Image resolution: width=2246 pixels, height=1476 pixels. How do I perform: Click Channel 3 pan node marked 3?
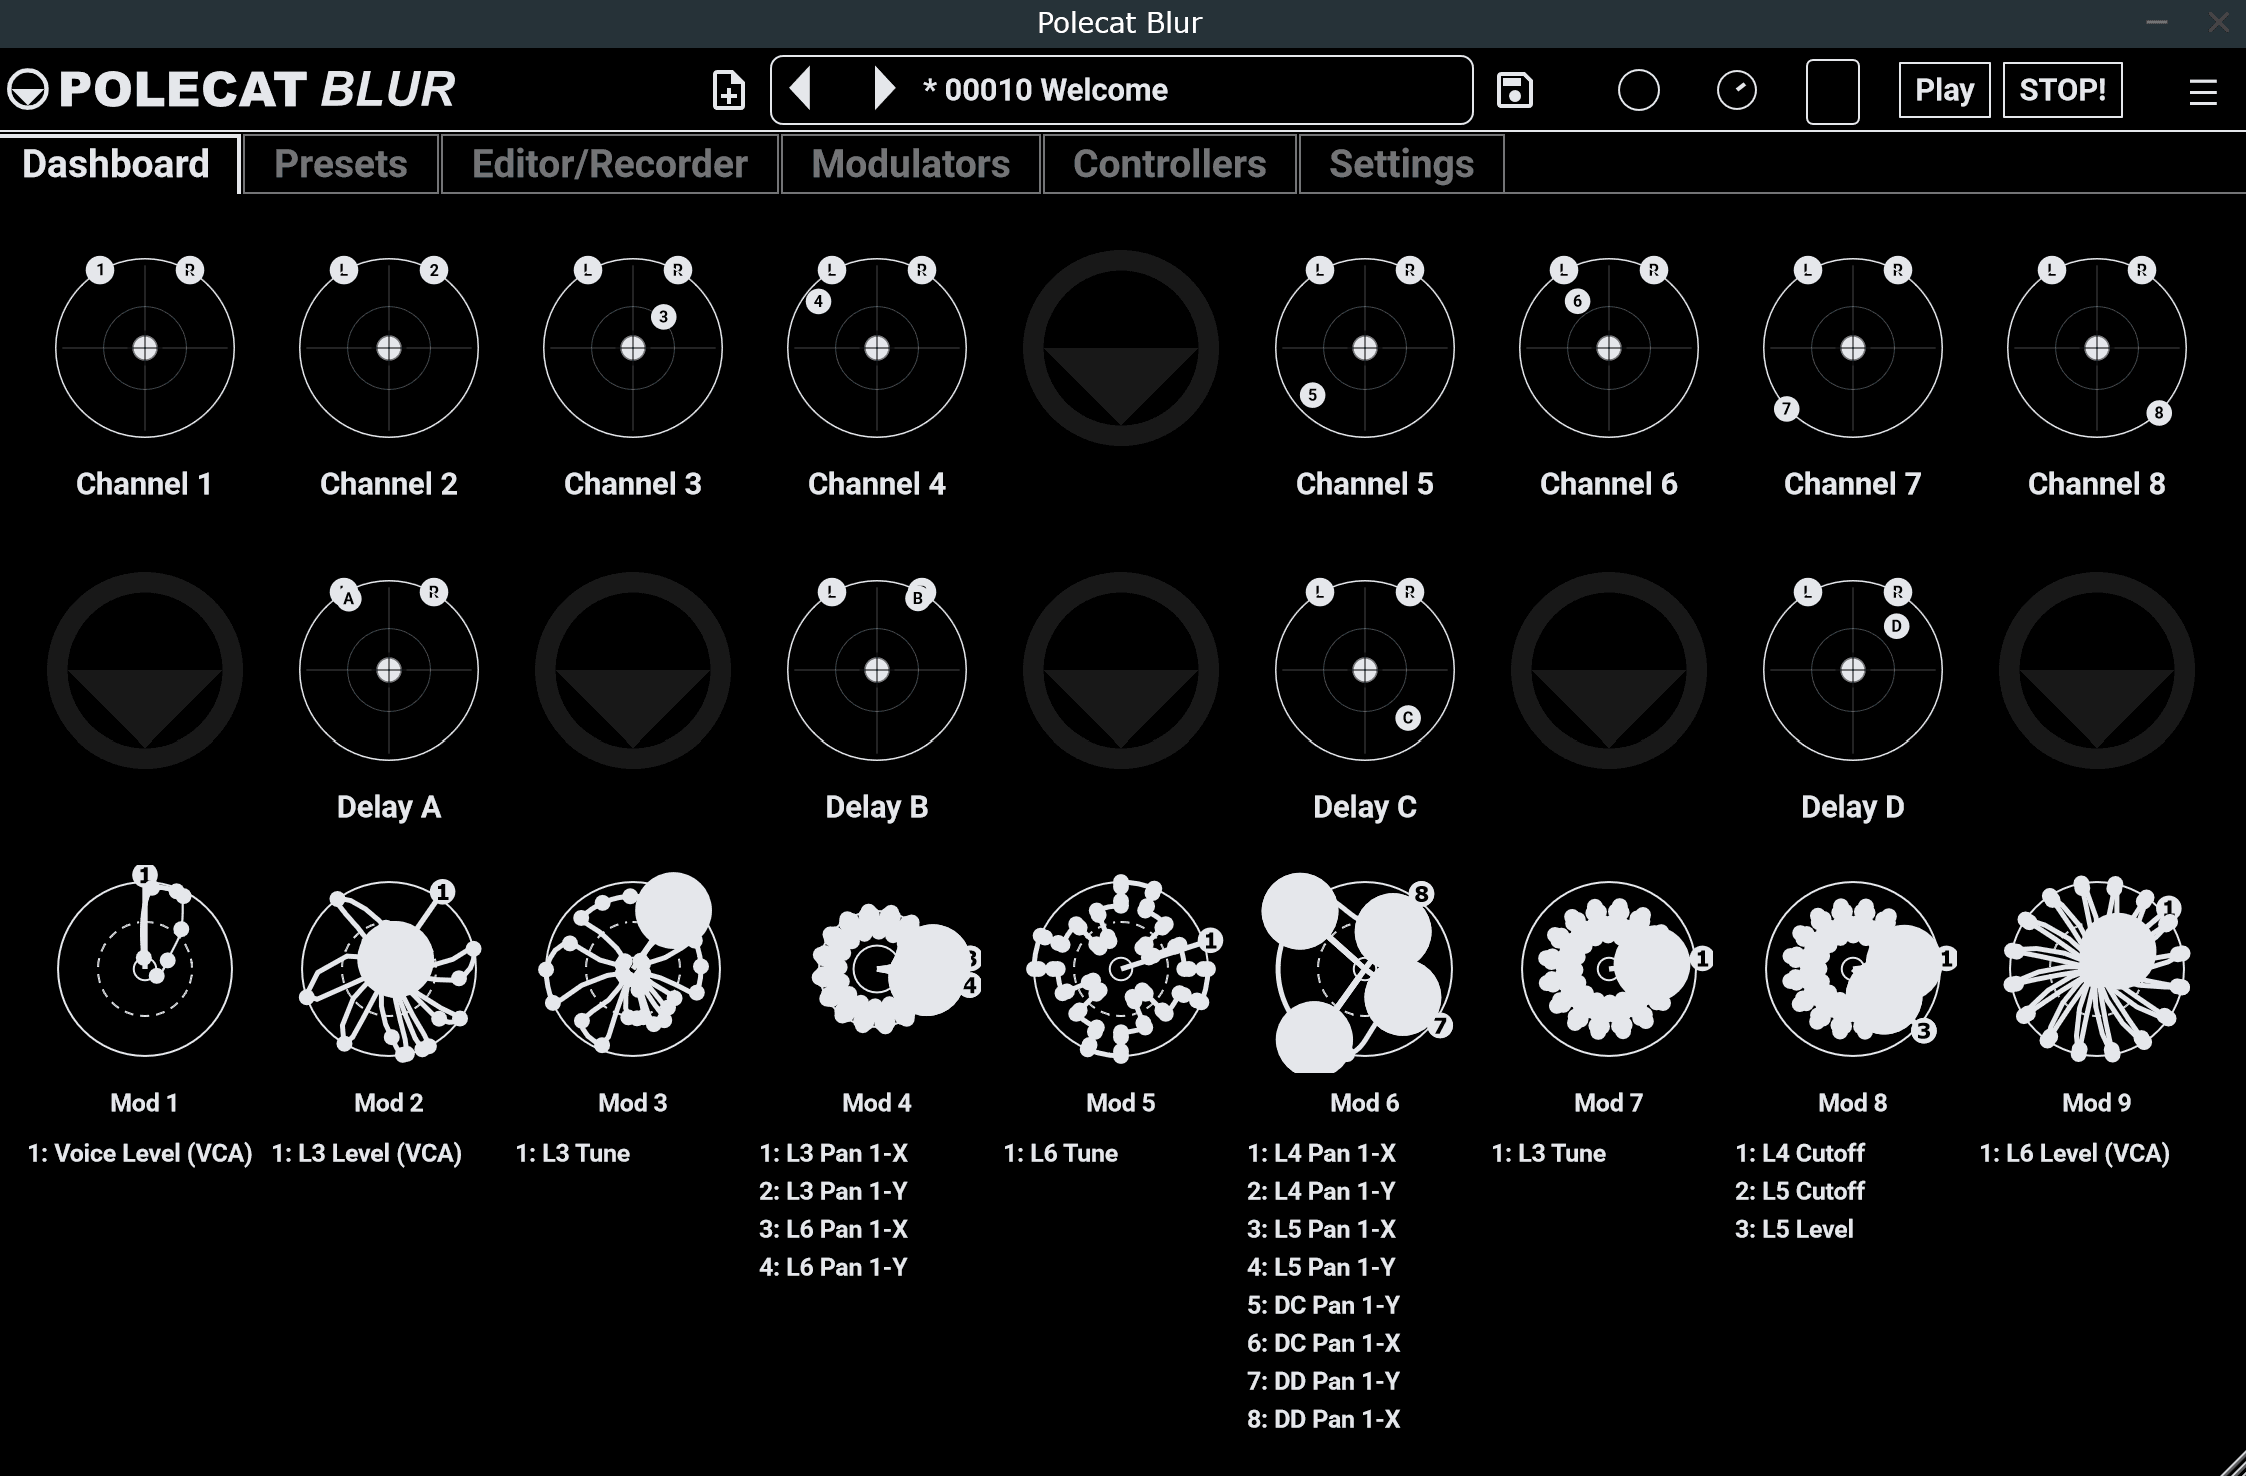664,317
